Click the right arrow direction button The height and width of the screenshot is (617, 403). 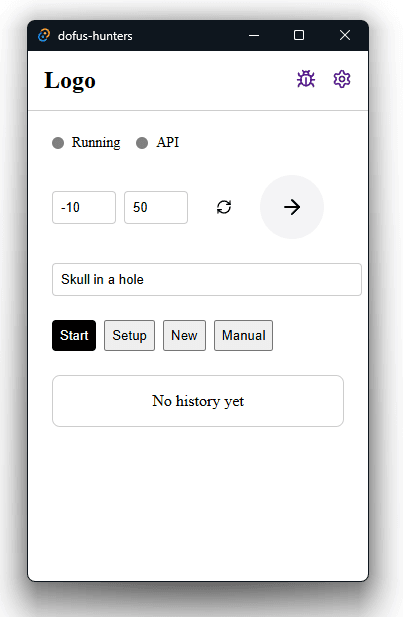(x=292, y=207)
